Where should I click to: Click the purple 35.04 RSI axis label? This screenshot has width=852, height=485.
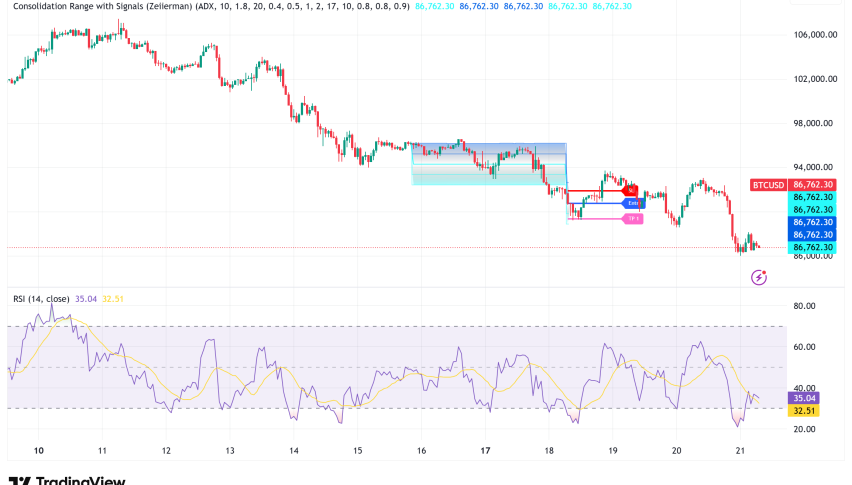pyautogui.click(x=805, y=397)
